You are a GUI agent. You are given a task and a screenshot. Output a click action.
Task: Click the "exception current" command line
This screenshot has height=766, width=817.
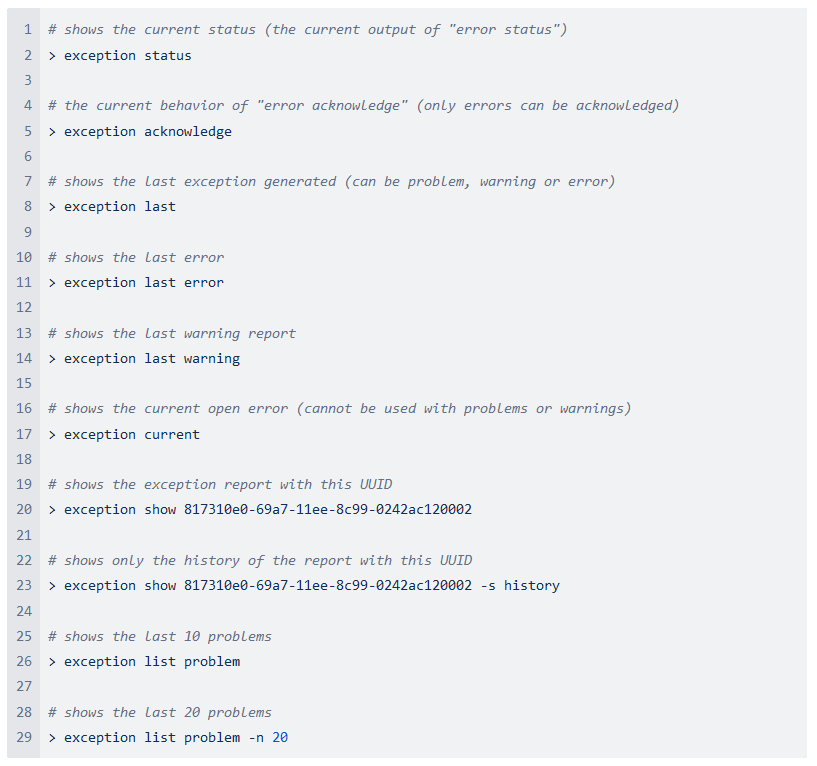131,435
